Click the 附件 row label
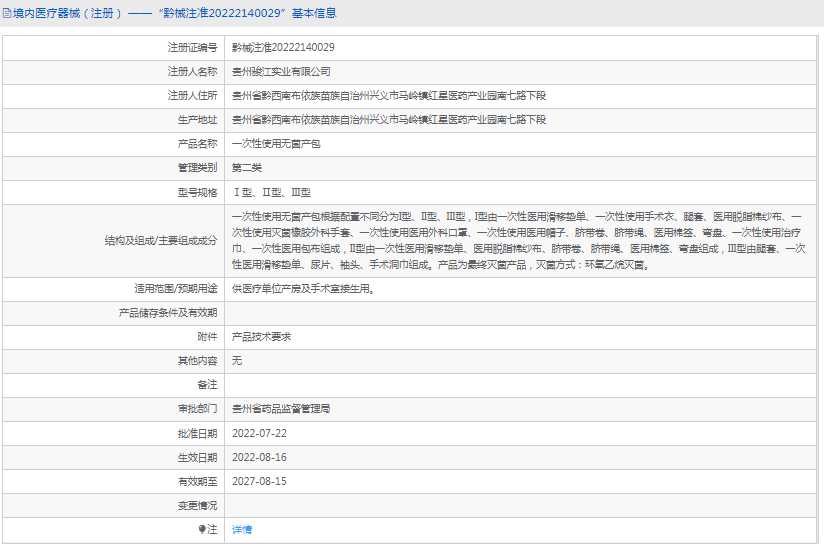The image size is (824, 548). [x=207, y=337]
